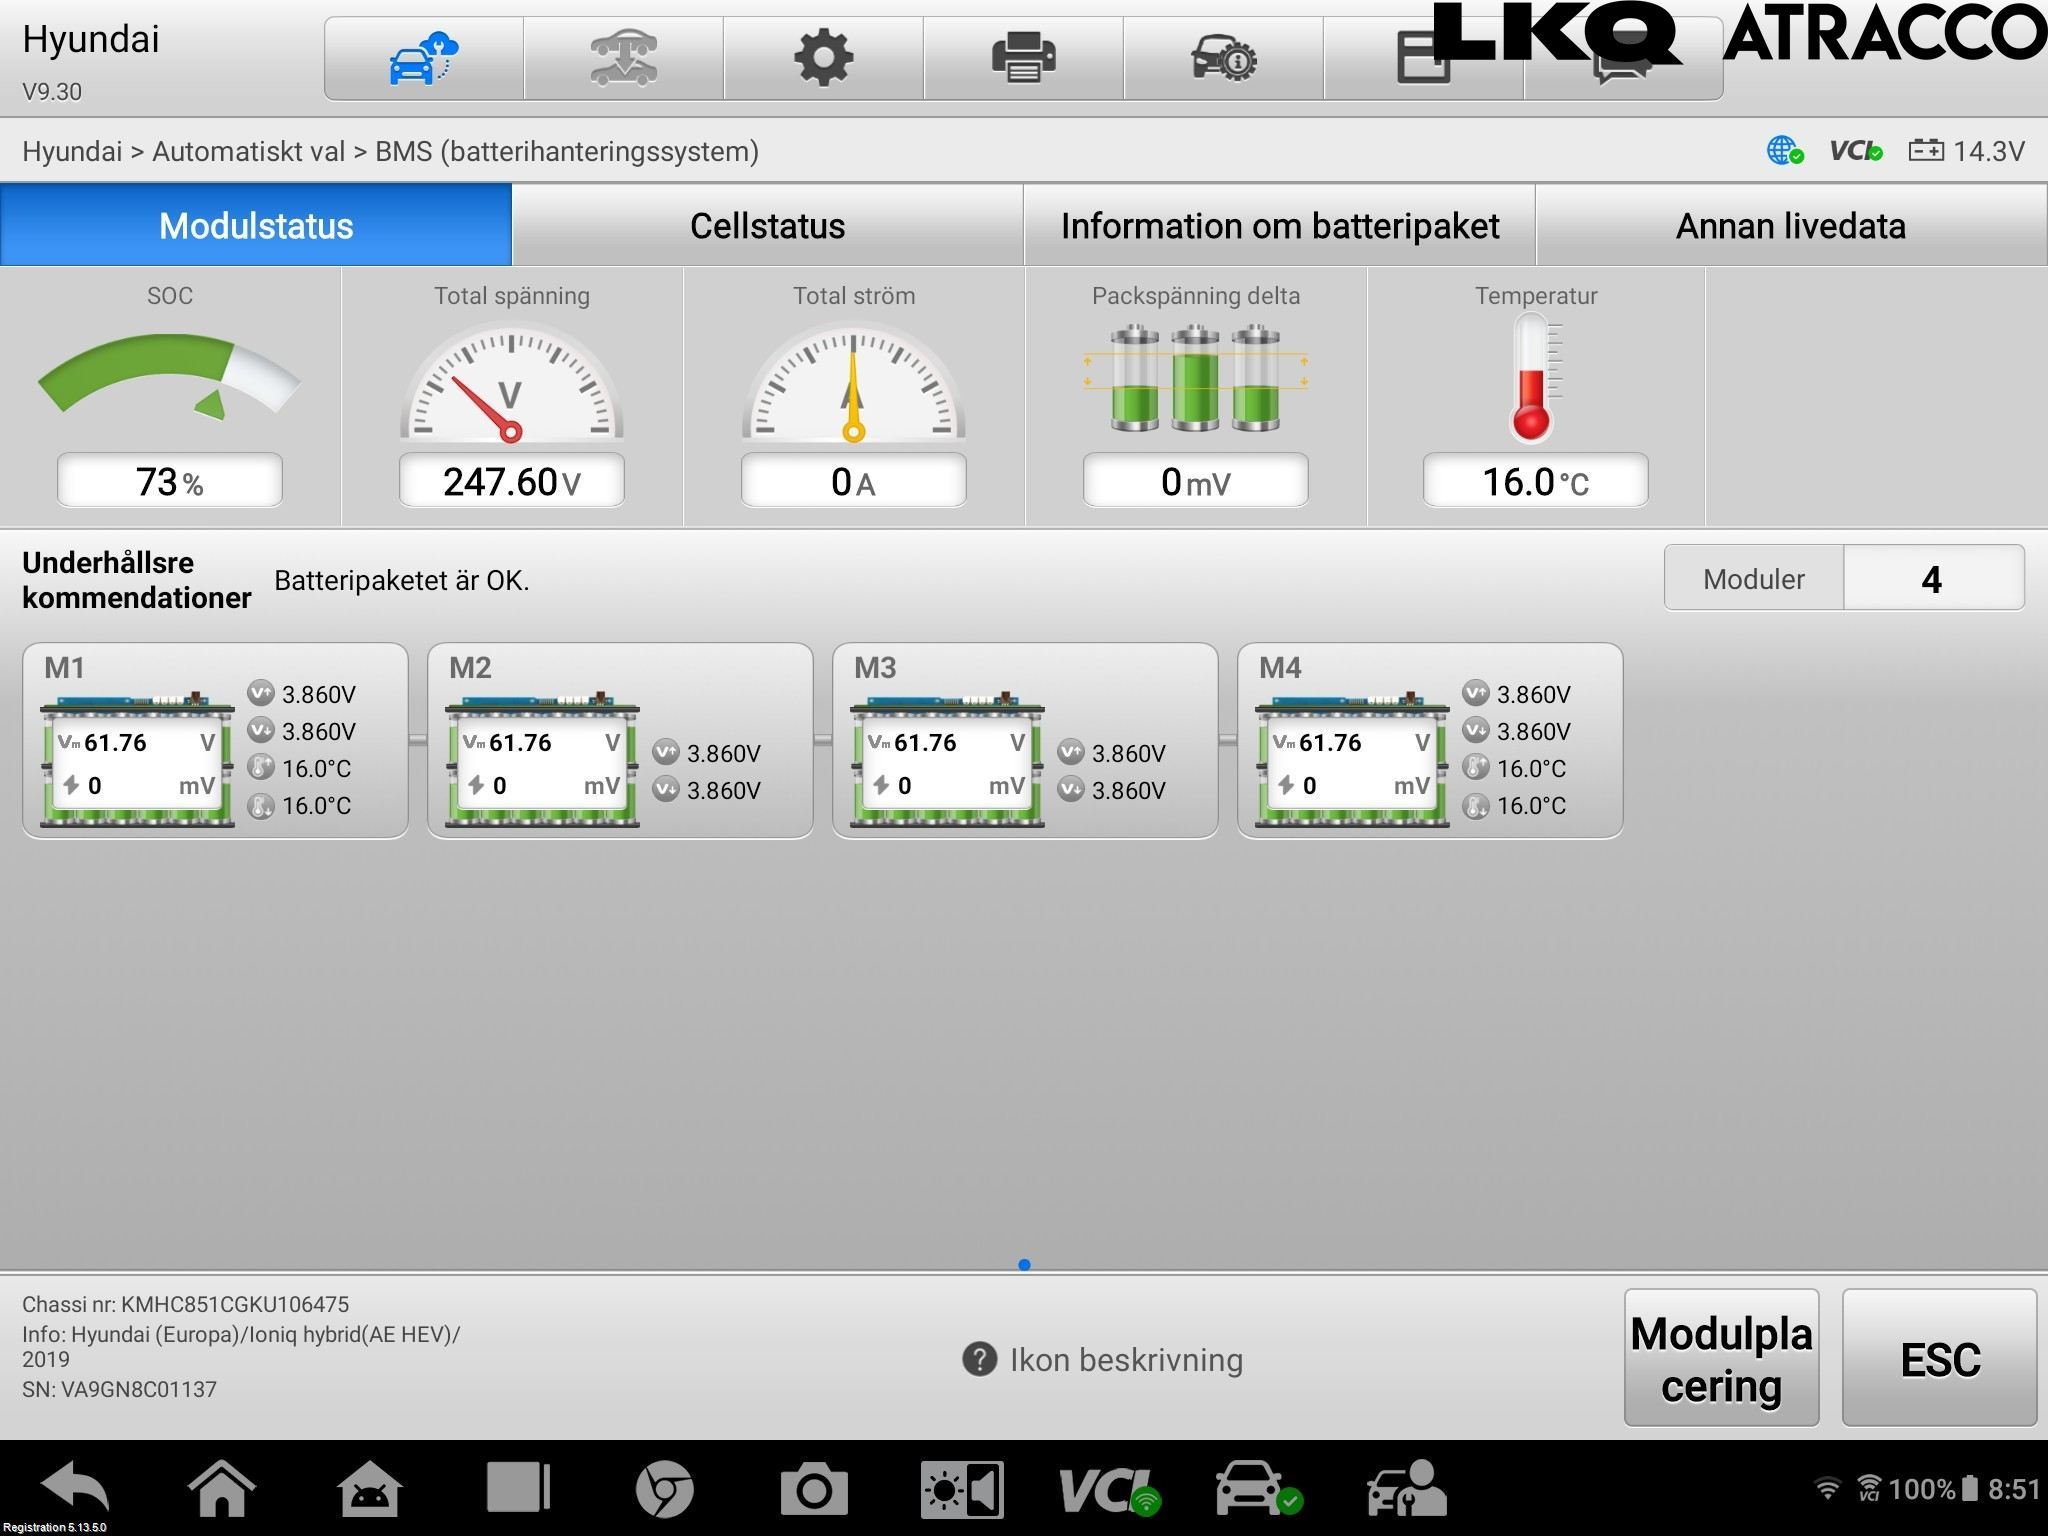The width and height of the screenshot is (2048, 1536).
Task: Tap the Packspänning delta battery cells graphic
Action: coord(1195,378)
